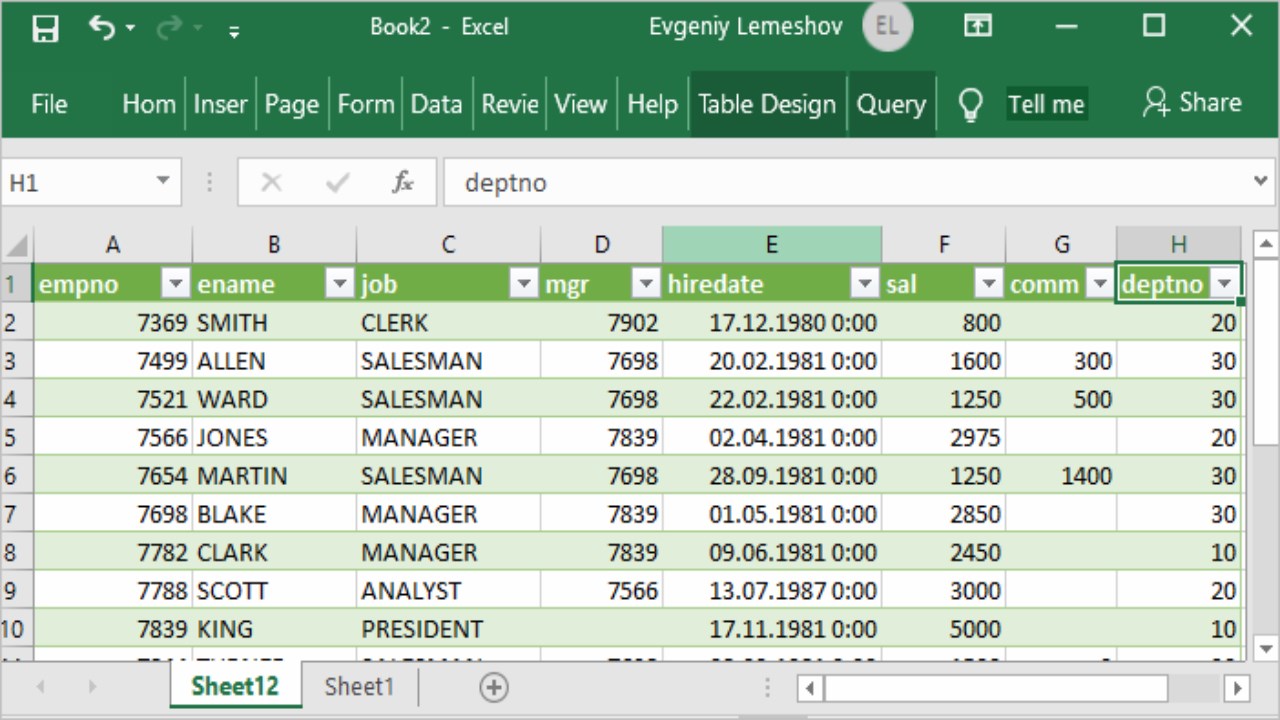This screenshot has width=1280, height=720.
Task: Open the mgr filter dropdown
Action: coord(646,284)
